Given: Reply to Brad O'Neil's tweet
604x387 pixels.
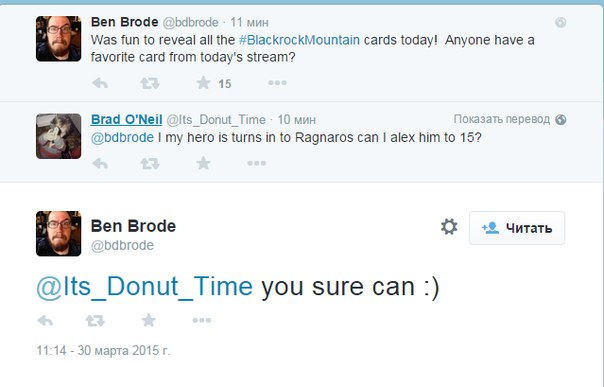Looking at the screenshot, I should (x=100, y=164).
